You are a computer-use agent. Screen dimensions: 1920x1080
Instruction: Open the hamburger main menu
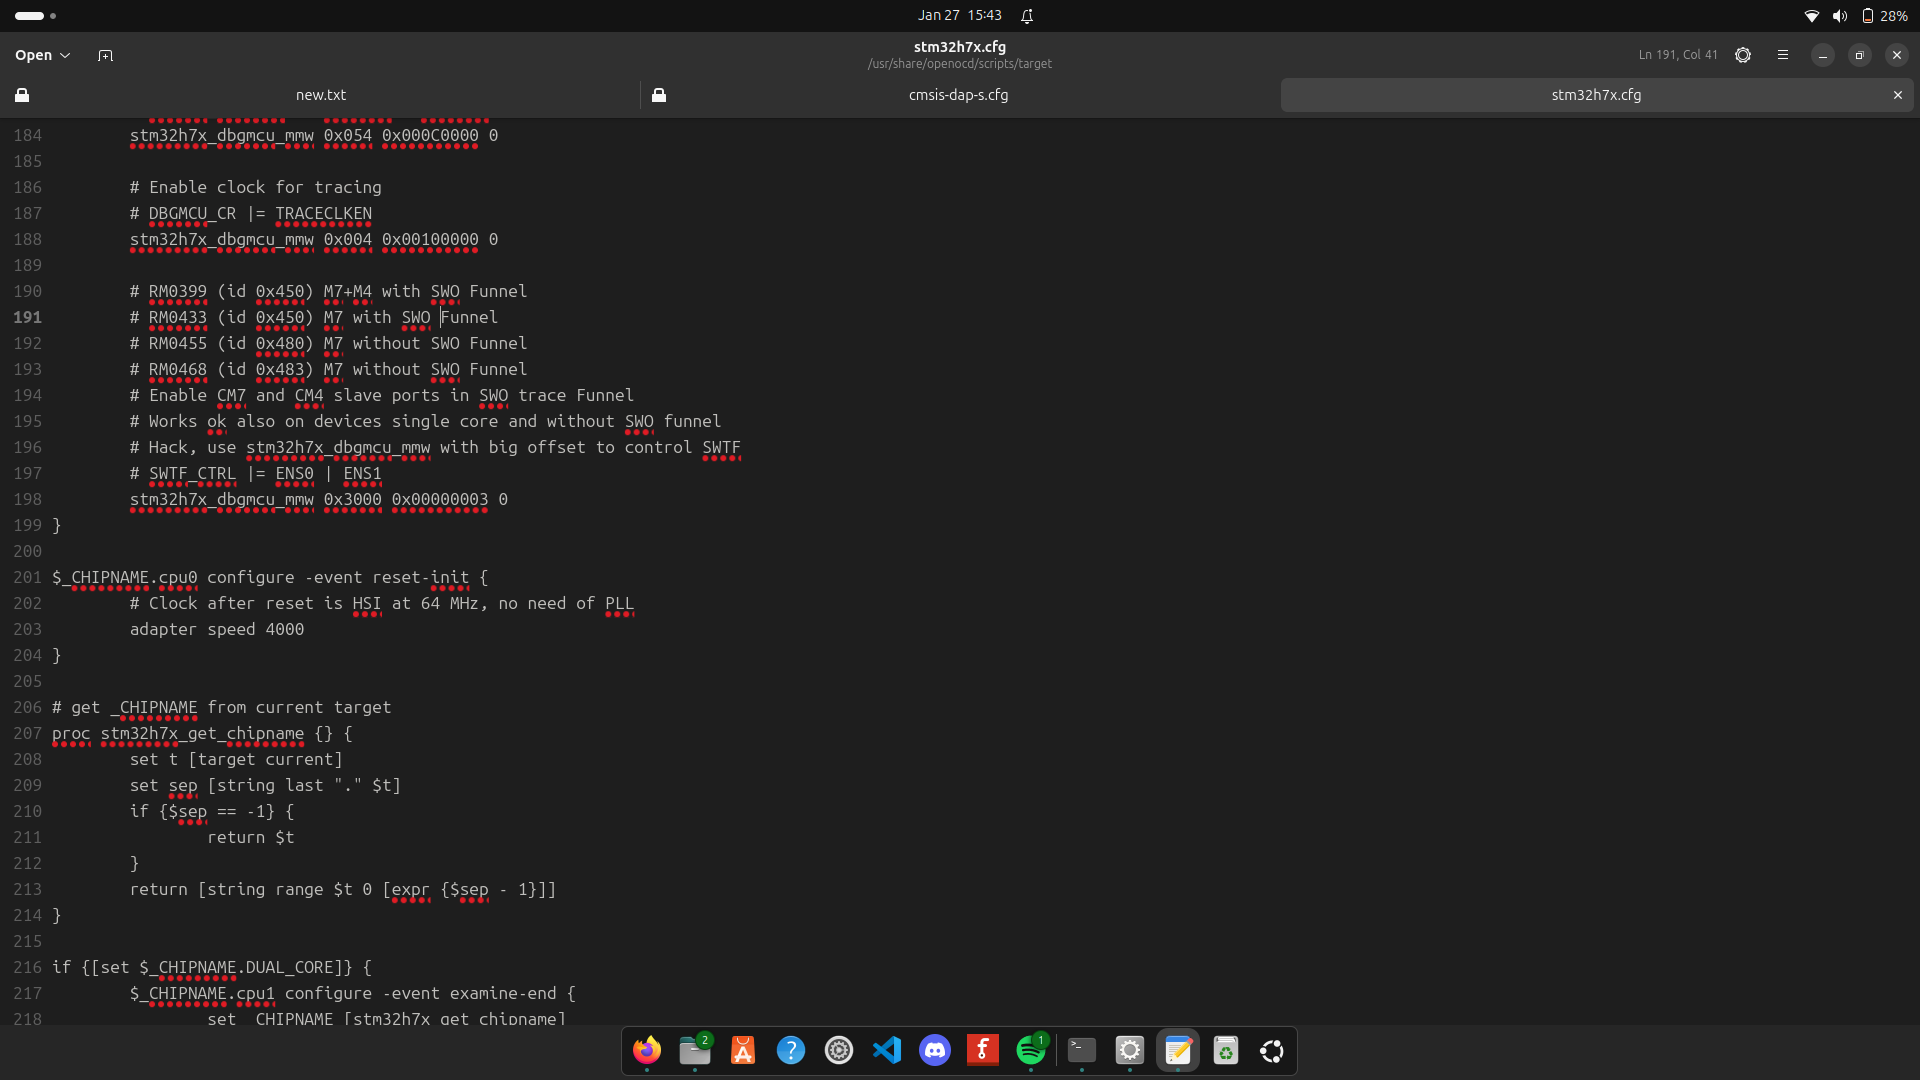[1783, 55]
